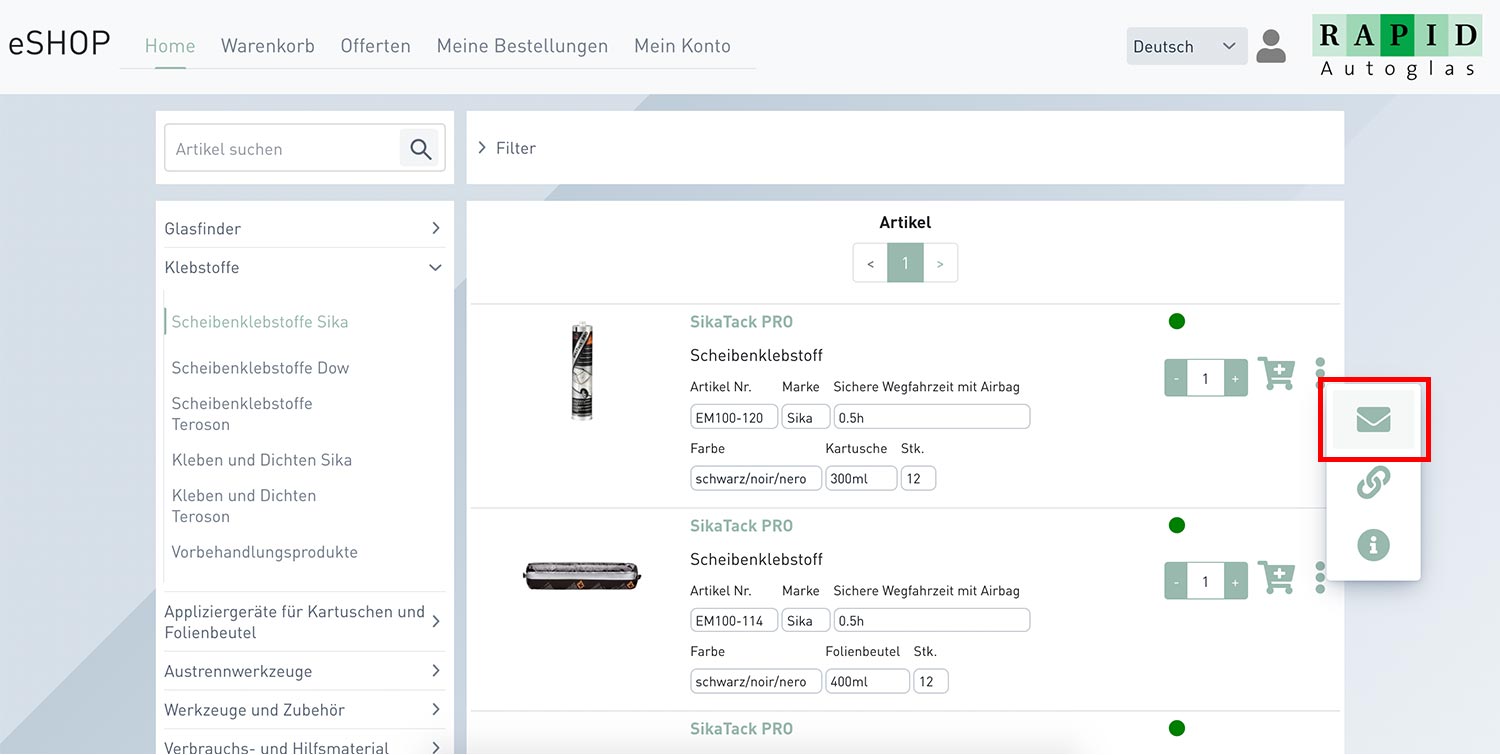Select page 1 in pagination
Screen dimensions: 1500x755
click(x=905, y=263)
